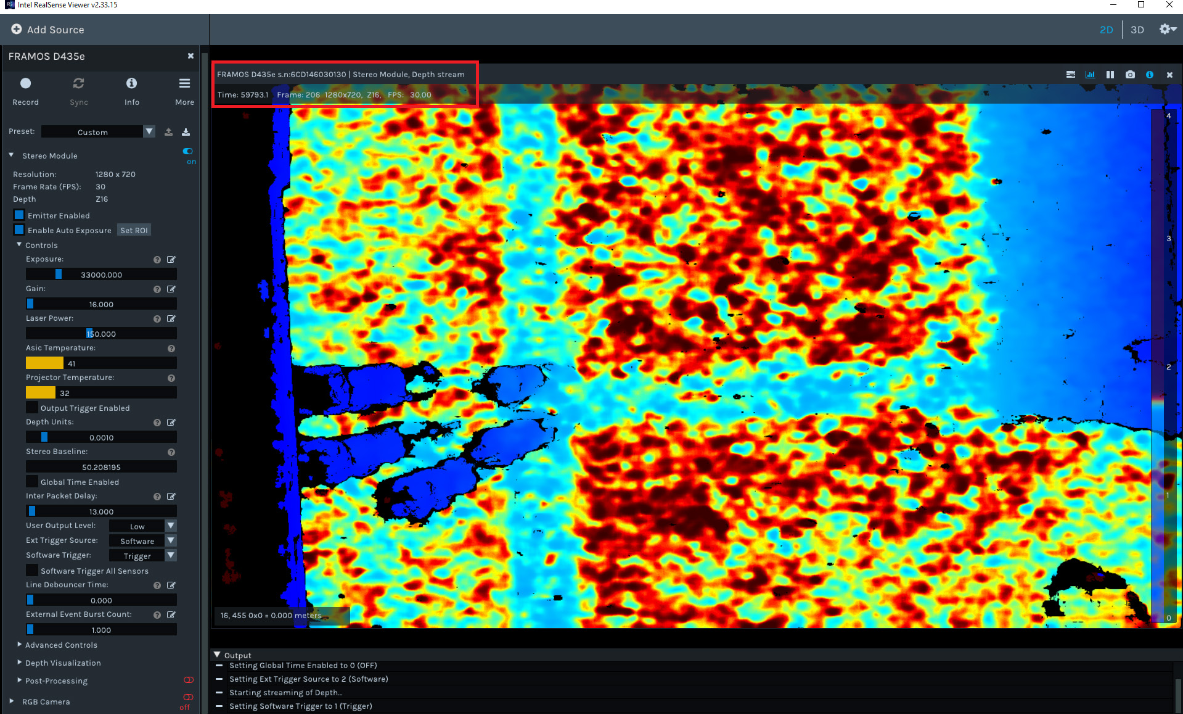
Task: Toggle the stream histogram chart icon
Action: tap(1090, 75)
